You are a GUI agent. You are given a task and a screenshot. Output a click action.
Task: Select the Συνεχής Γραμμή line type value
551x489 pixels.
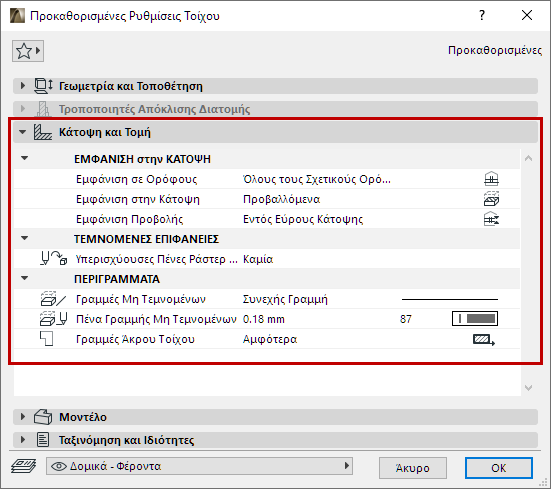point(285,299)
